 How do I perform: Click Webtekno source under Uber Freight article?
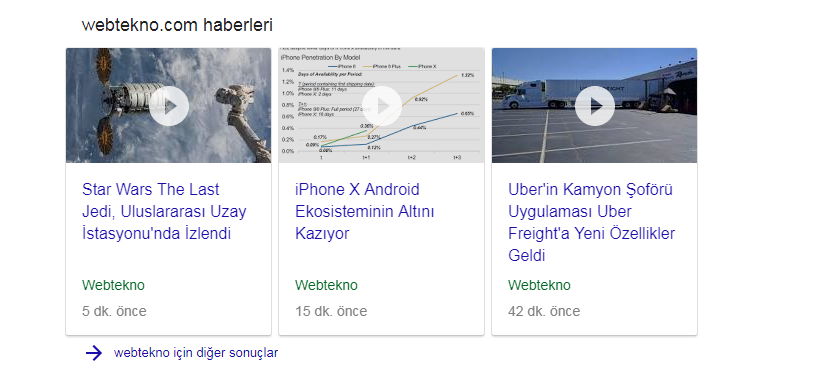[539, 285]
